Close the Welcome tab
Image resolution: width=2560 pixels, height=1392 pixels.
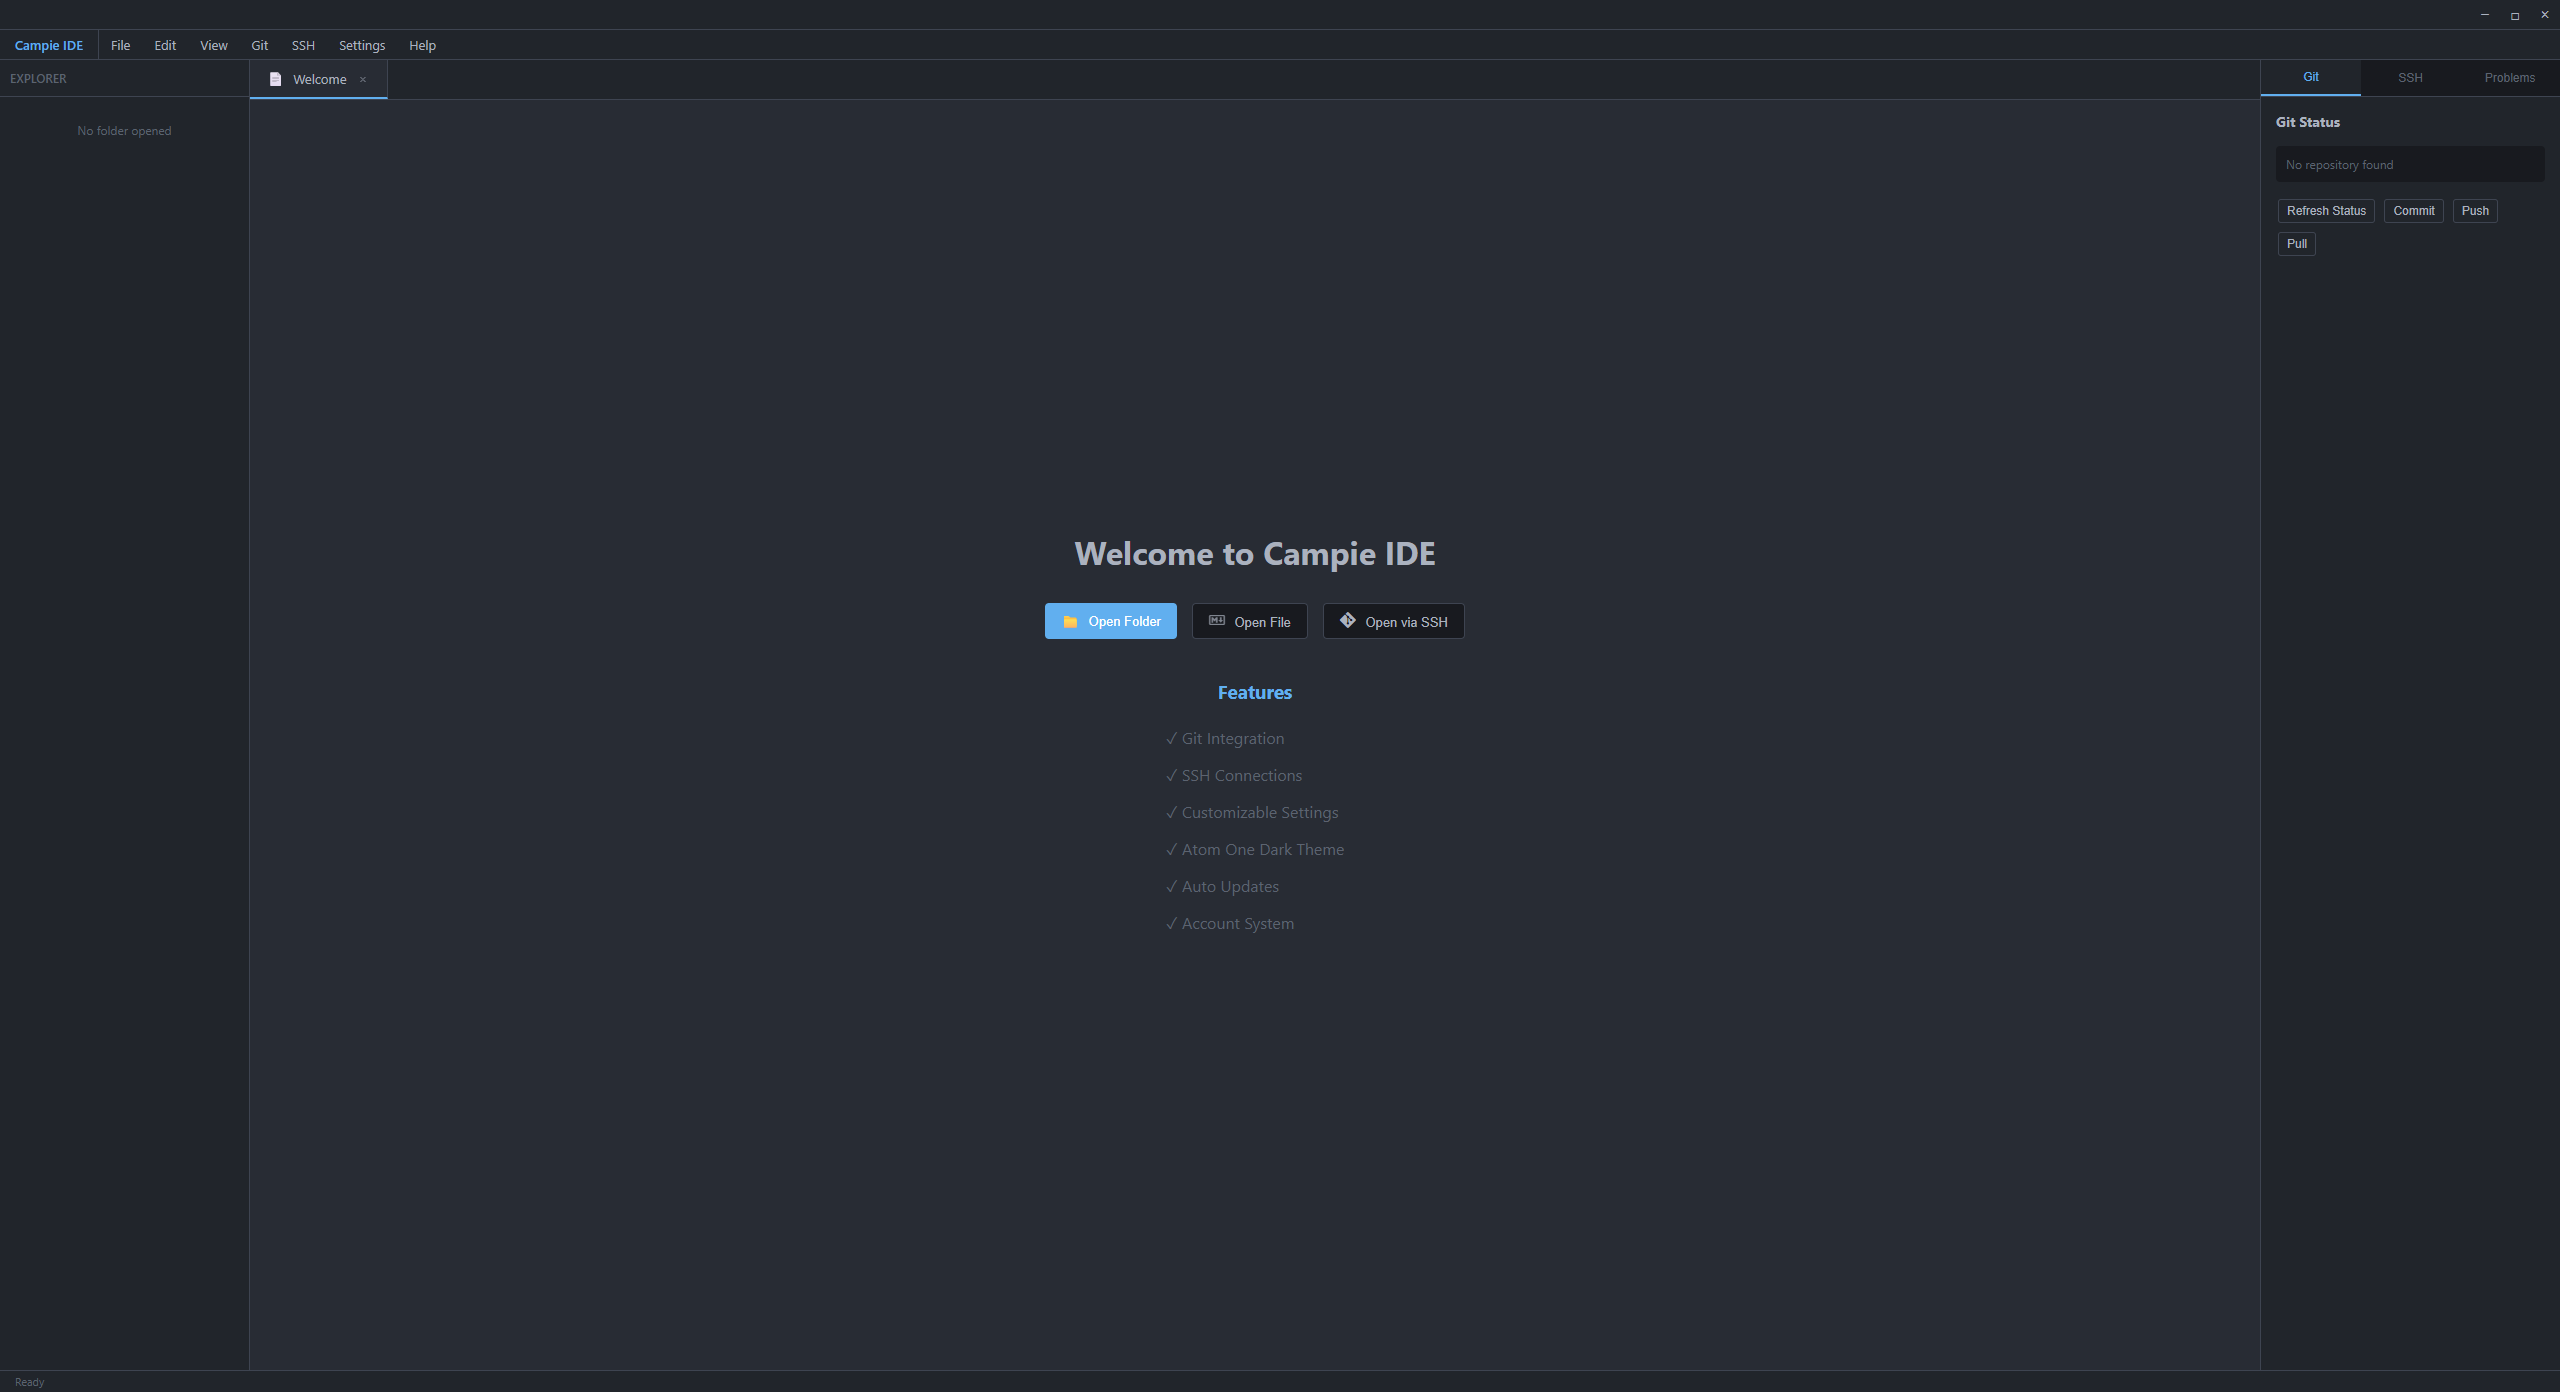click(363, 80)
